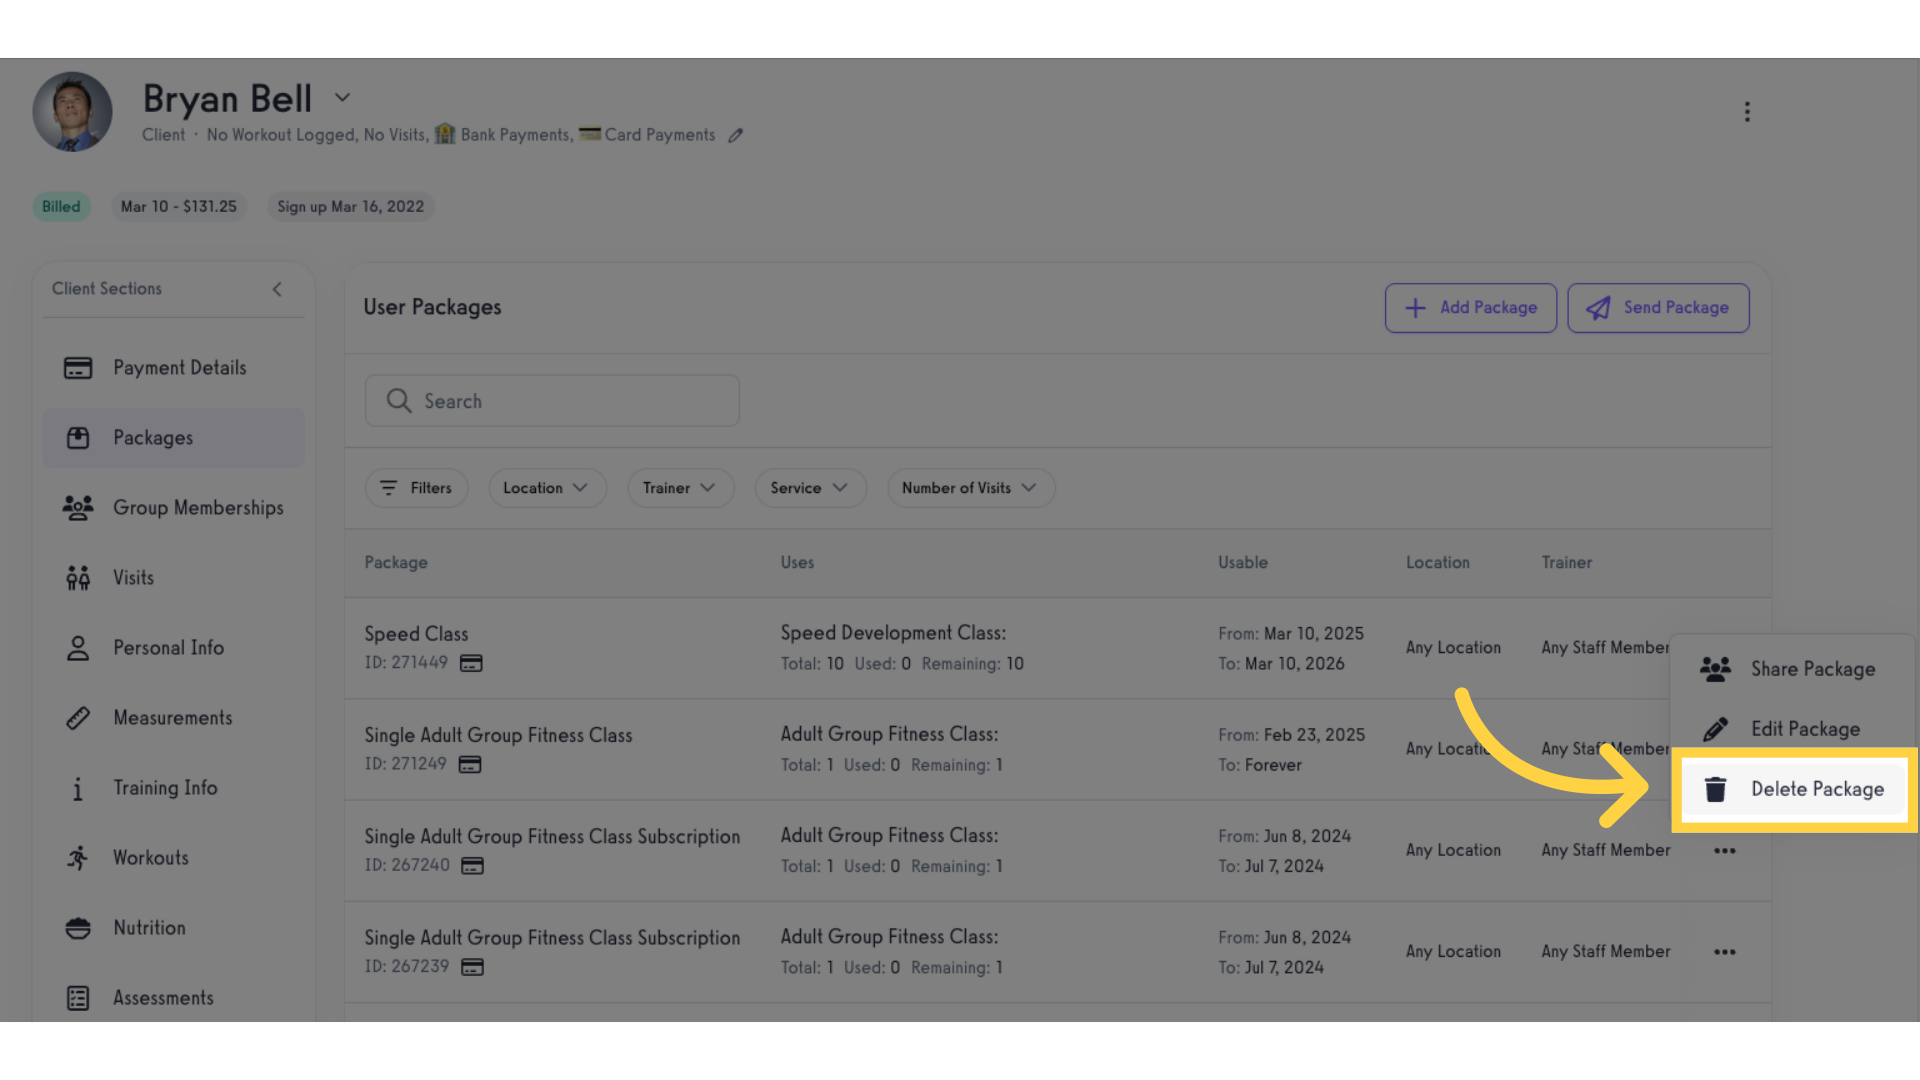Open the Measurements section

click(x=173, y=718)
